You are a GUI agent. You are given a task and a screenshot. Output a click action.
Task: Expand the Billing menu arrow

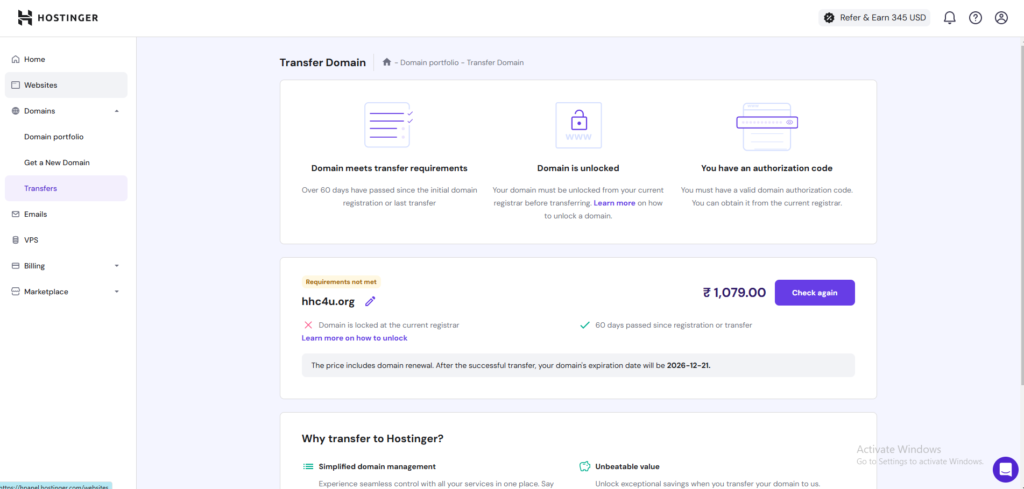pos(117,266)
